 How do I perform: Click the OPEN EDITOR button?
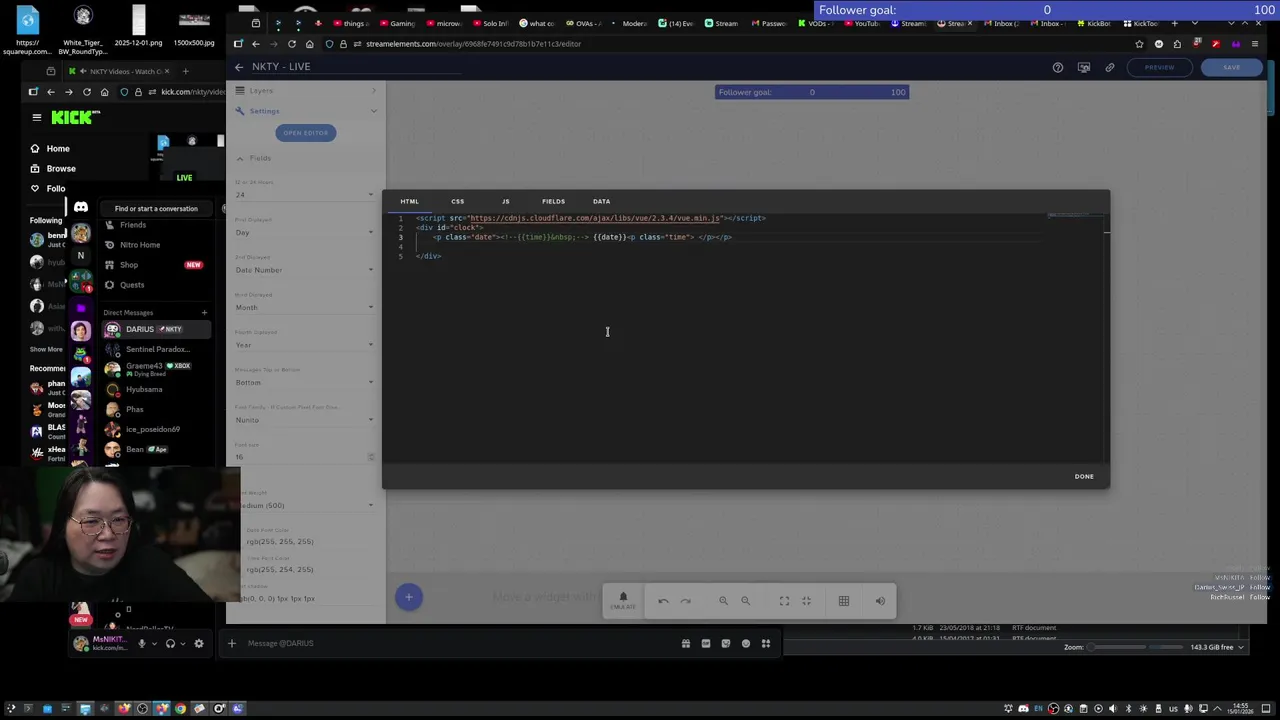[305, 133]
